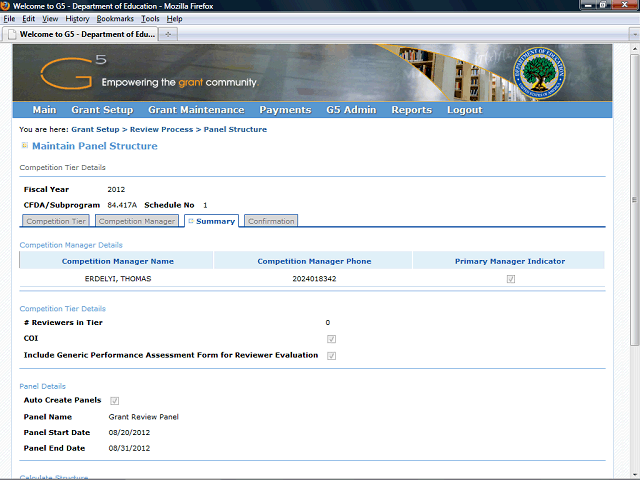640x480 pixels.
Task: Click the Grant Review Panel name value
Action: coord(143,417)
